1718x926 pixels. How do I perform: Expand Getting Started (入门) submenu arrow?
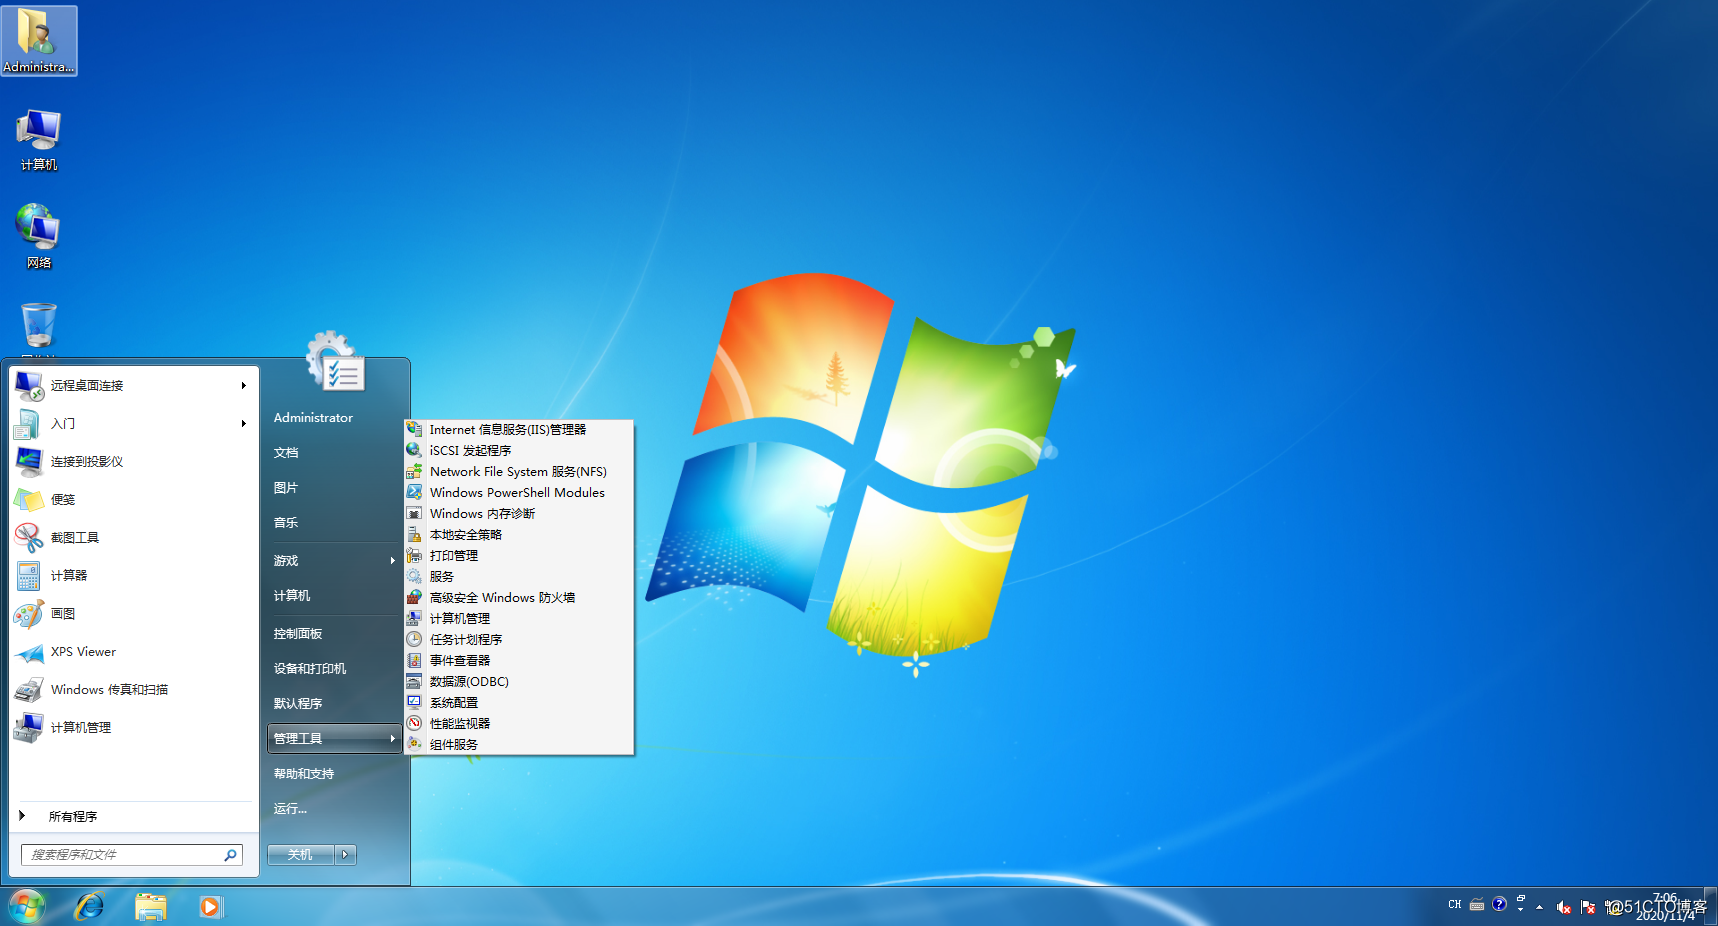coord(243,423)
